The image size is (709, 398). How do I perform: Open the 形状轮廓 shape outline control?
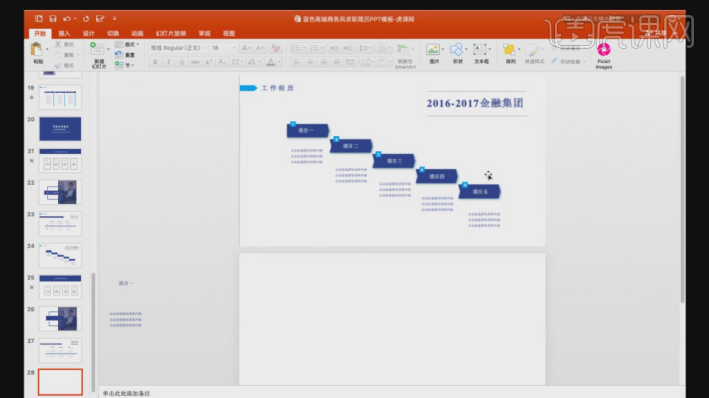pyautogui.click(x=568, y=62)
